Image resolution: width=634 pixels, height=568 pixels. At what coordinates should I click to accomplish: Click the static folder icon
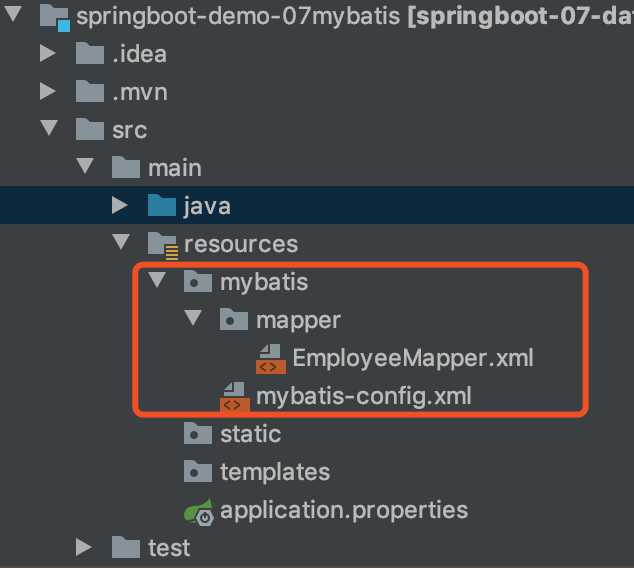coord(198,433)
